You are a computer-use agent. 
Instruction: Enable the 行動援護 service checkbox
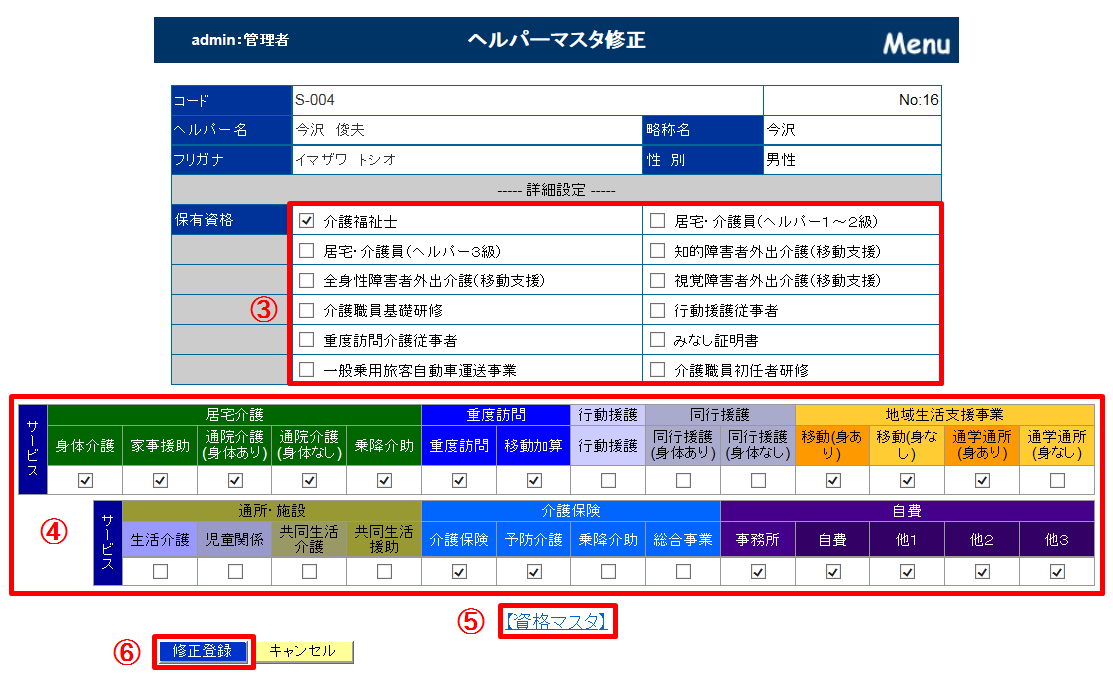608,481
